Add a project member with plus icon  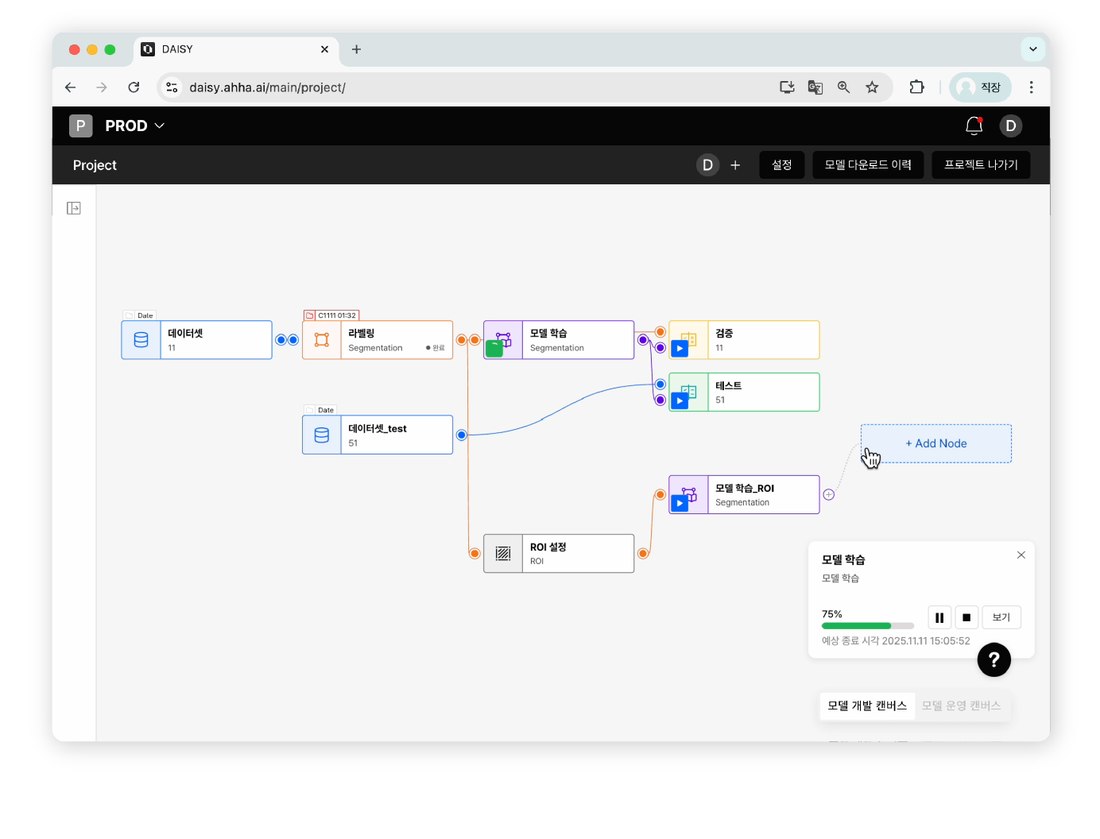click(x=735, y=165)
